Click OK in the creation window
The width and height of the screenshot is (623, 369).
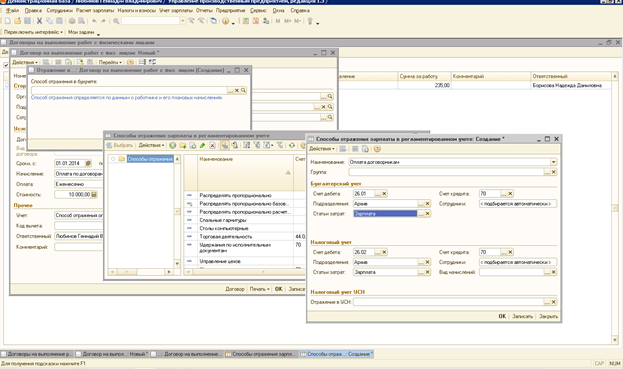502,317
